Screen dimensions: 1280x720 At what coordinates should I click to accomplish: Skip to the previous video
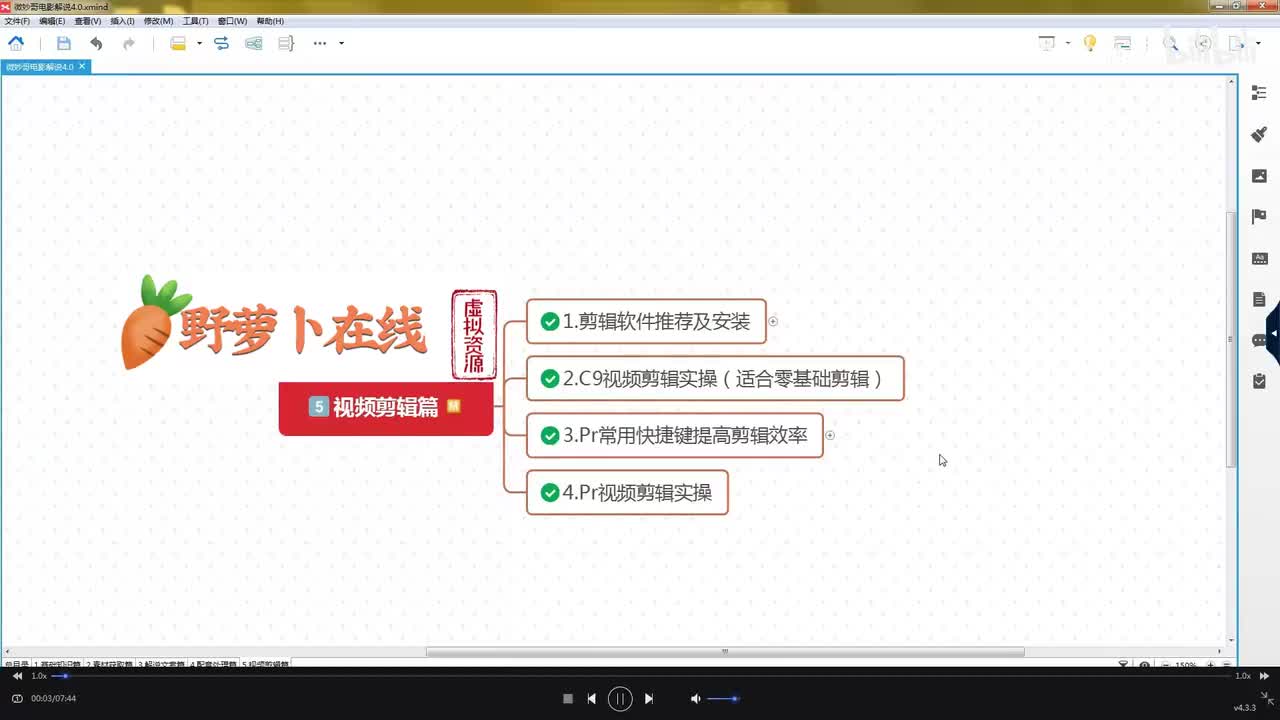[592, 699]
